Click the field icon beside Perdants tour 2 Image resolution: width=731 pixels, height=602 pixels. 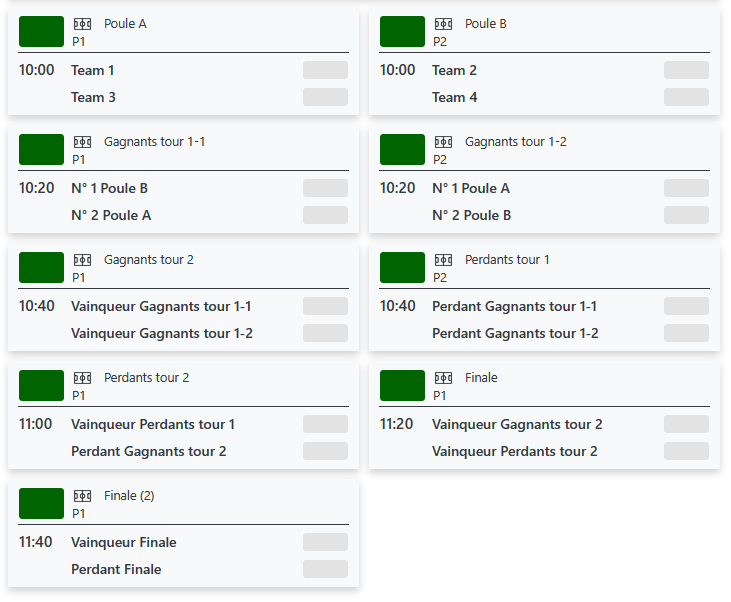pyautogui.click(x=82, y=378)
